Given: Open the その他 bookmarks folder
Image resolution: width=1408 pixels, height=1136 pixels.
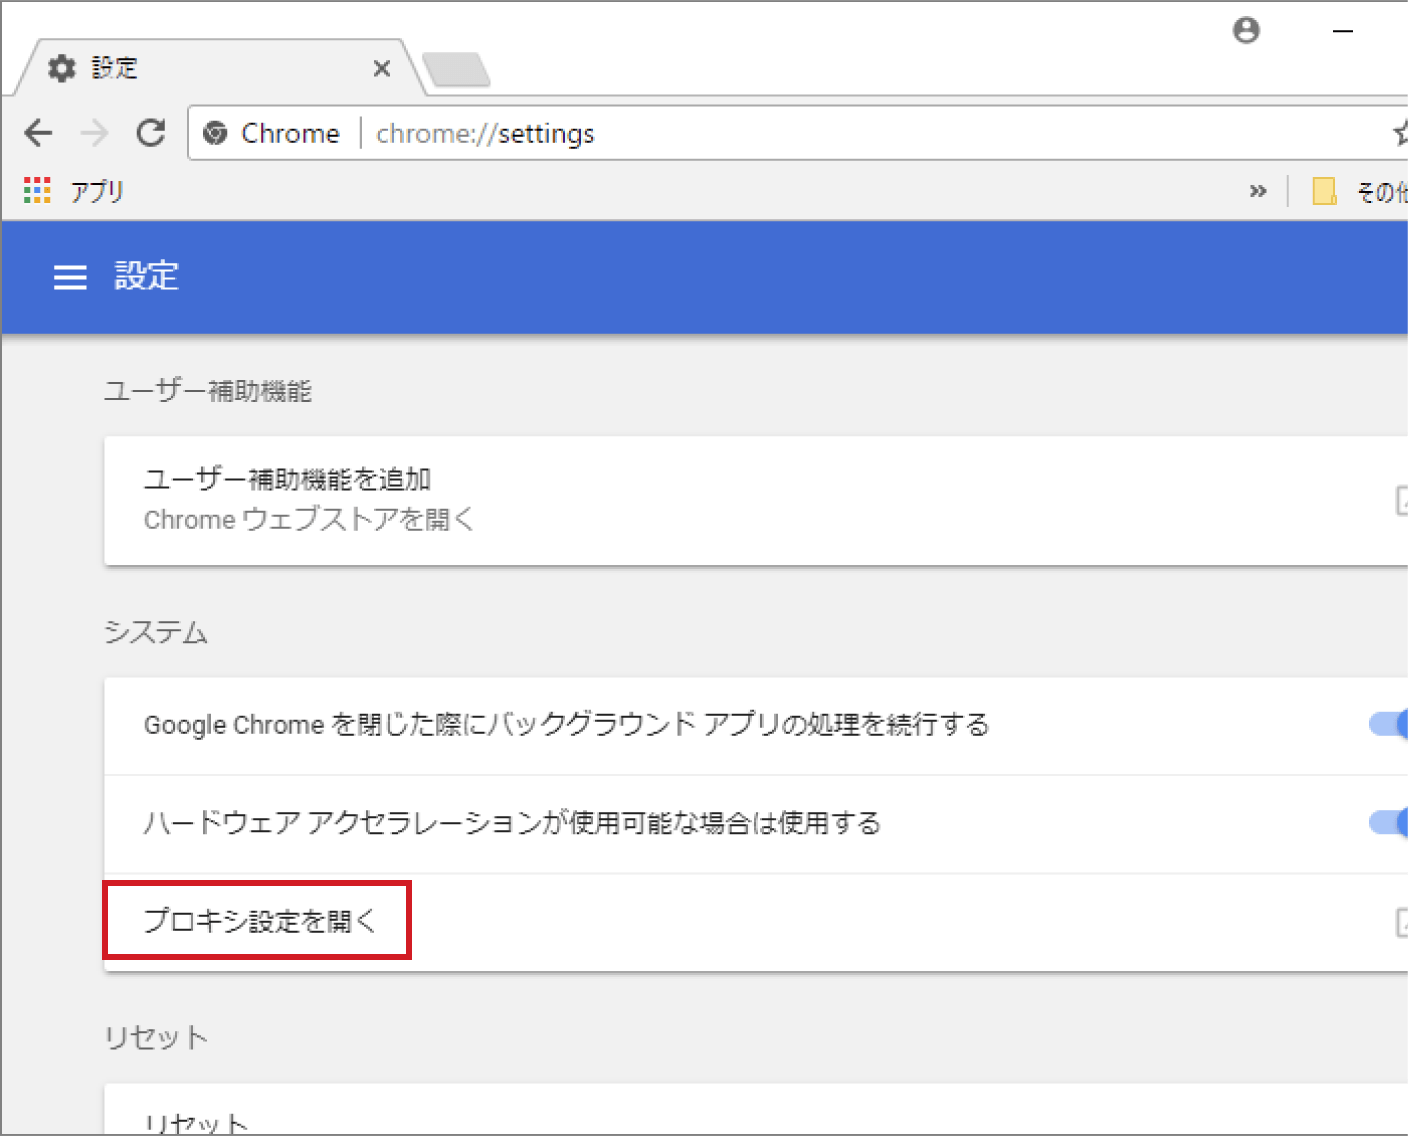Looking at the screenshot, I should [x=1360, y=191].
